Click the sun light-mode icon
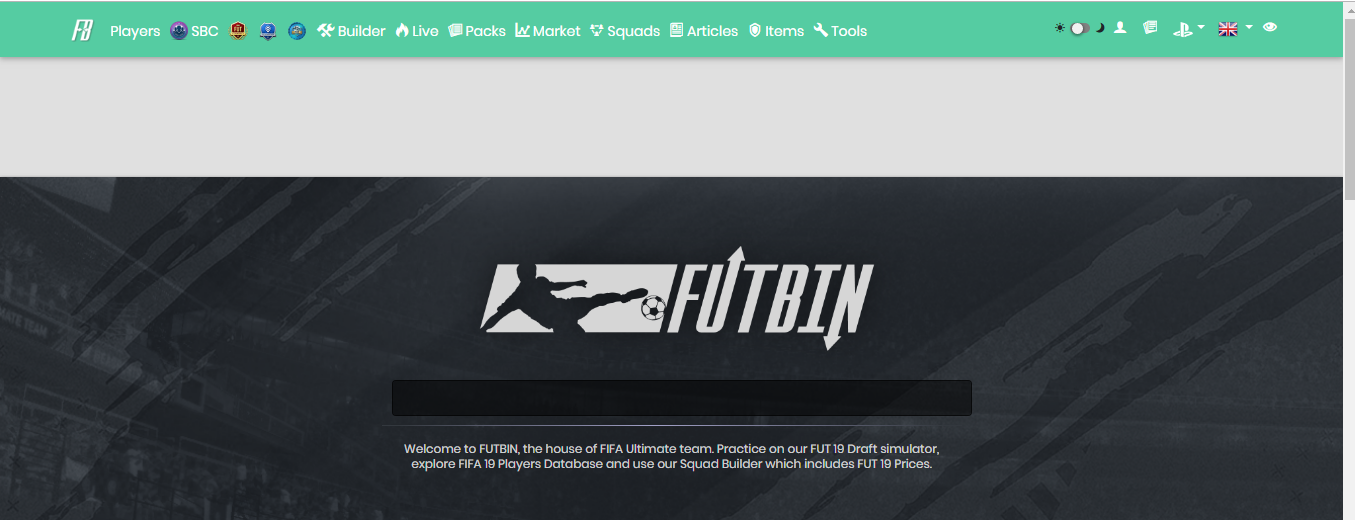1355x520 pixels. 1060,29
